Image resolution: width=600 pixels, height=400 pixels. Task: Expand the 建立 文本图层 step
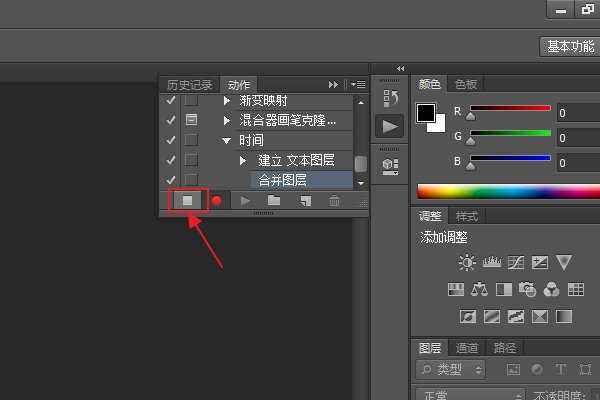tap(243, 160)
